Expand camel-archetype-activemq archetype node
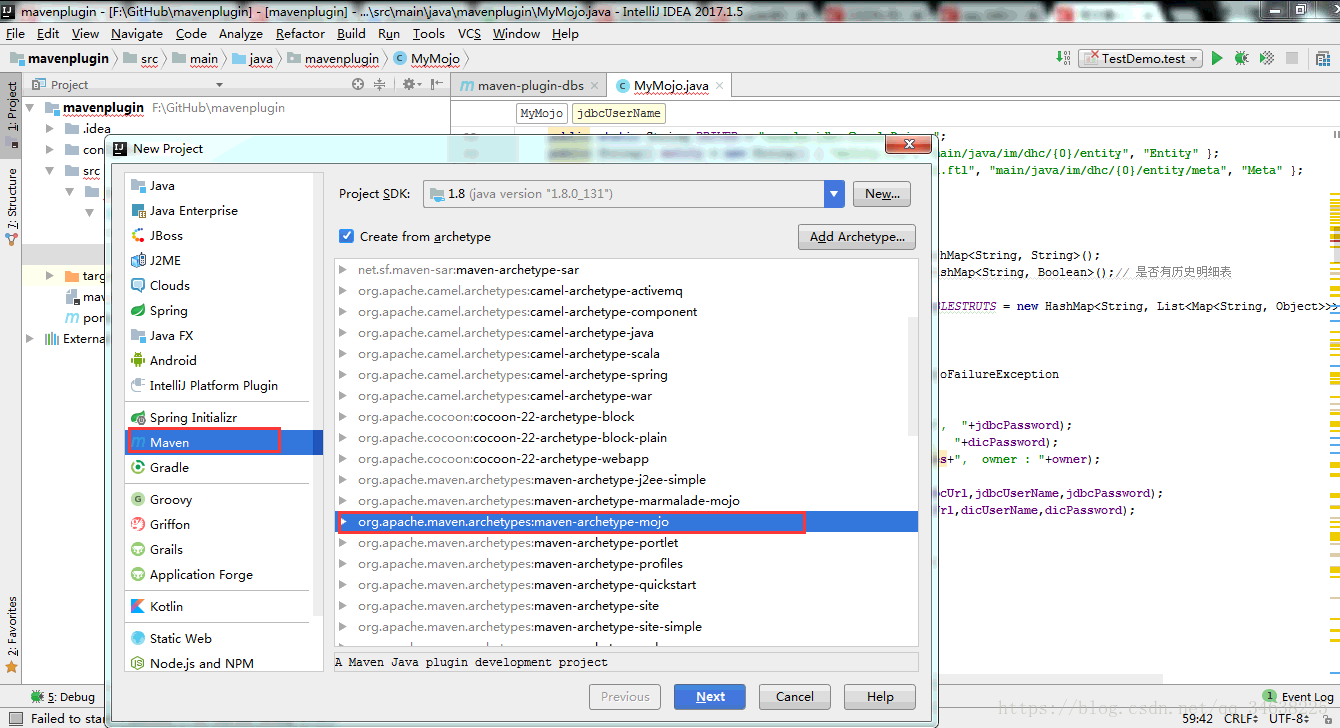The height and width of the screenshot is (728, 1340). click(343, 291)
